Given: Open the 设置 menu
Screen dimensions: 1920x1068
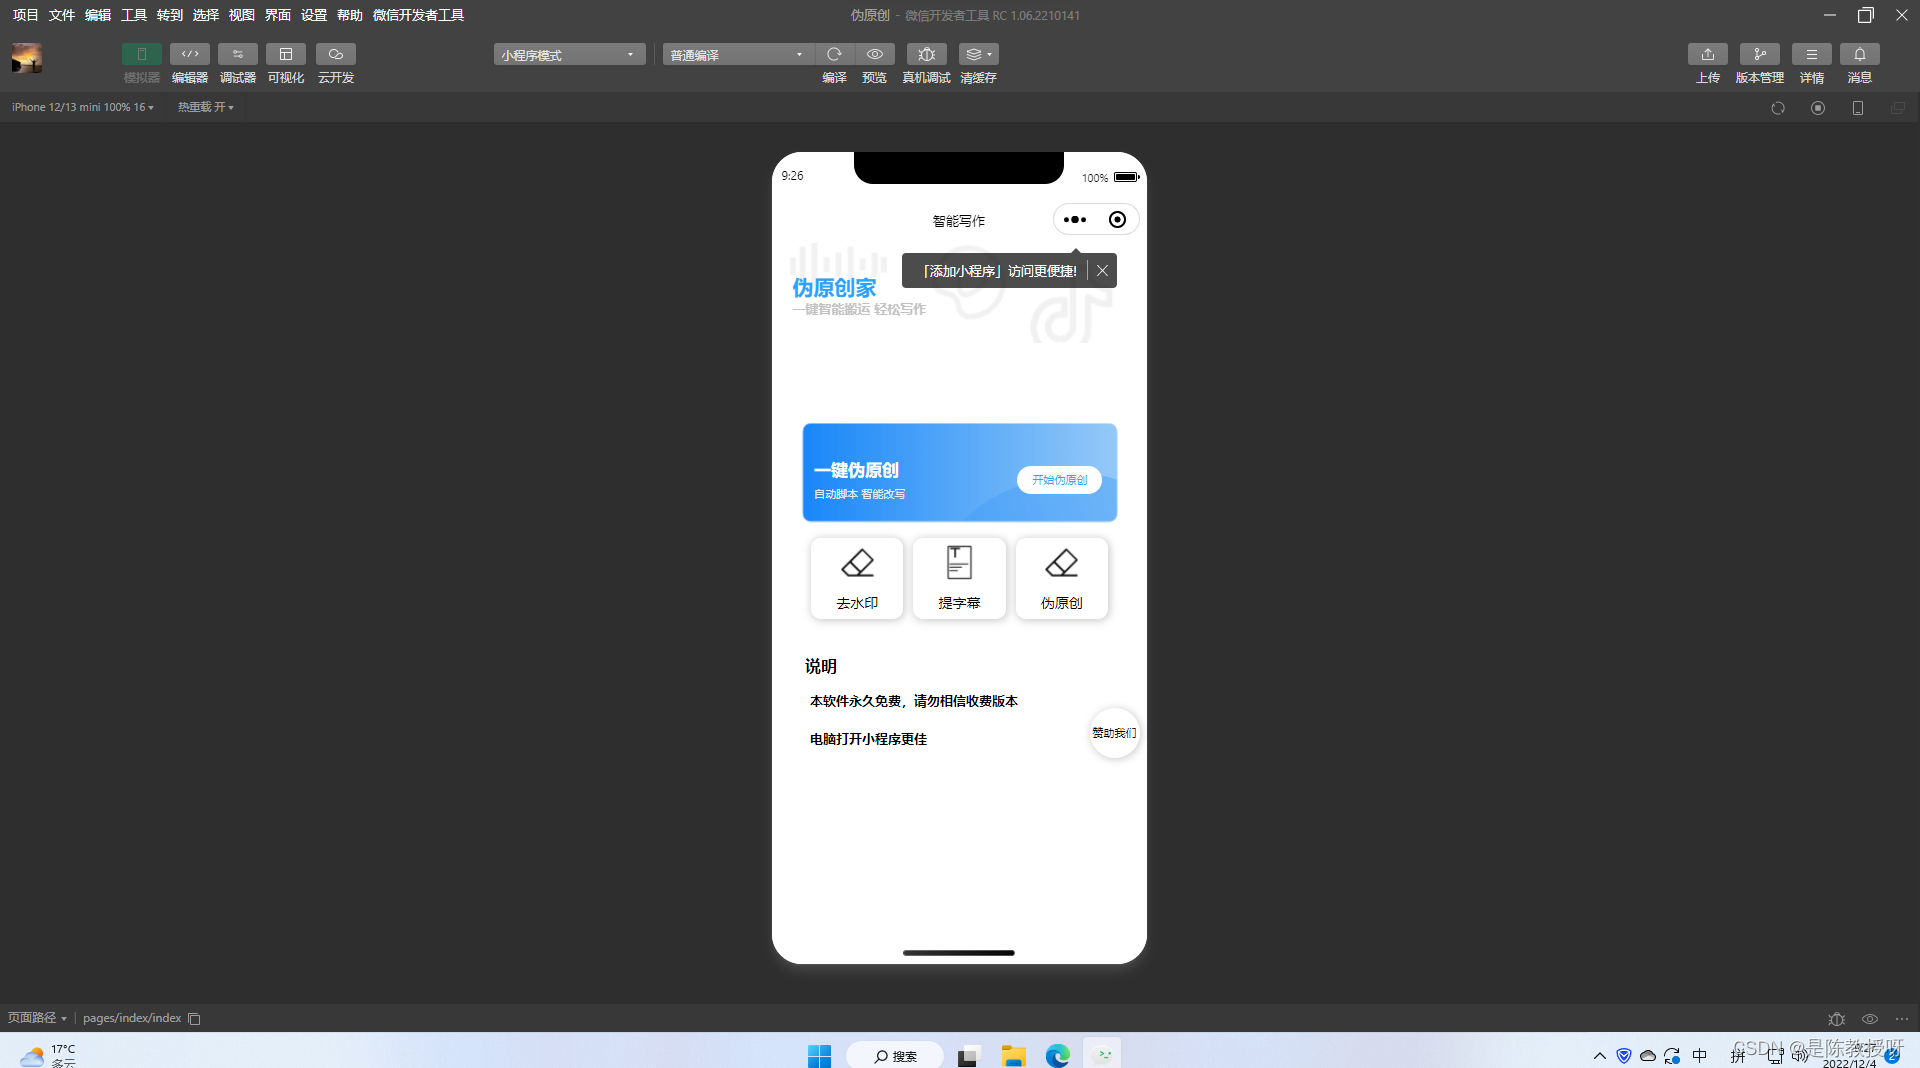Looking at the screenshot, I should [314, 15].
